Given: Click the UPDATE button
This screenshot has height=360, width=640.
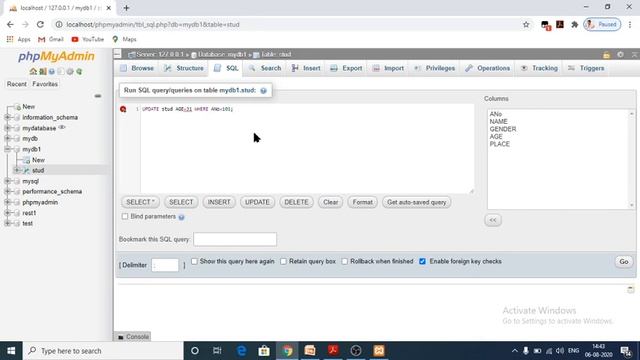Looking at the screenshot, I should pos(257,202).
